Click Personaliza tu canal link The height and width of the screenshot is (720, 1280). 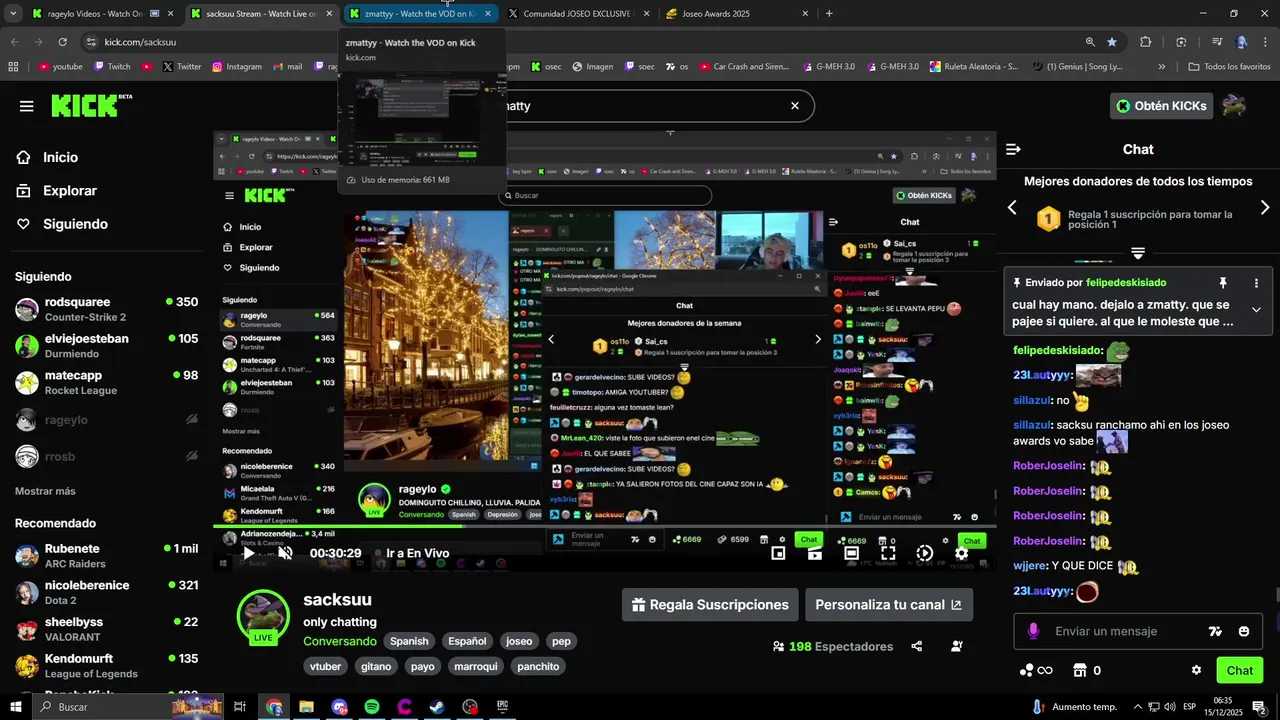tap(889, 605)
